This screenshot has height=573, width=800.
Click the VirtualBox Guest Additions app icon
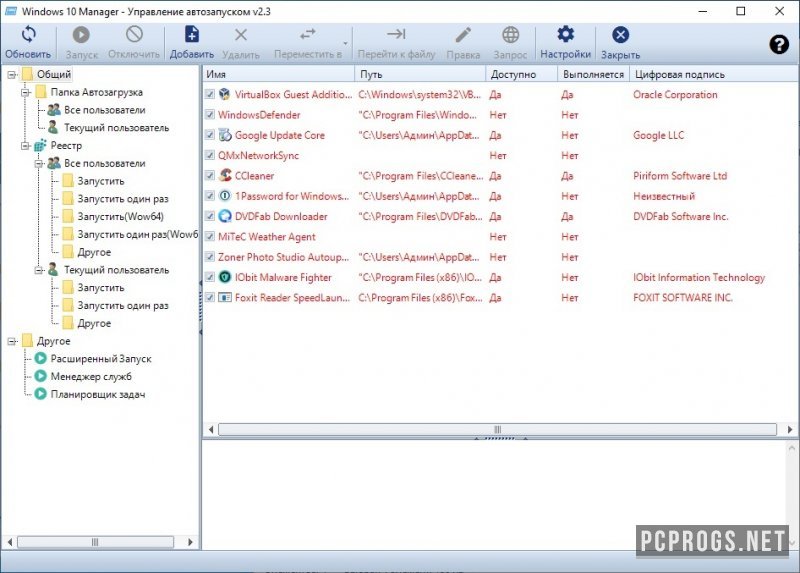[224, 94]
